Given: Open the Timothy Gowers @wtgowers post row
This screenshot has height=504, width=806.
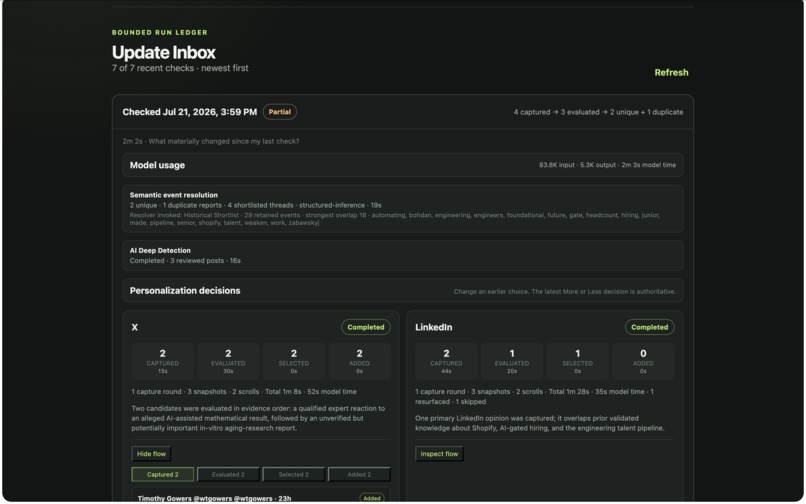Looking at the screenshot, I should (260, 497).
